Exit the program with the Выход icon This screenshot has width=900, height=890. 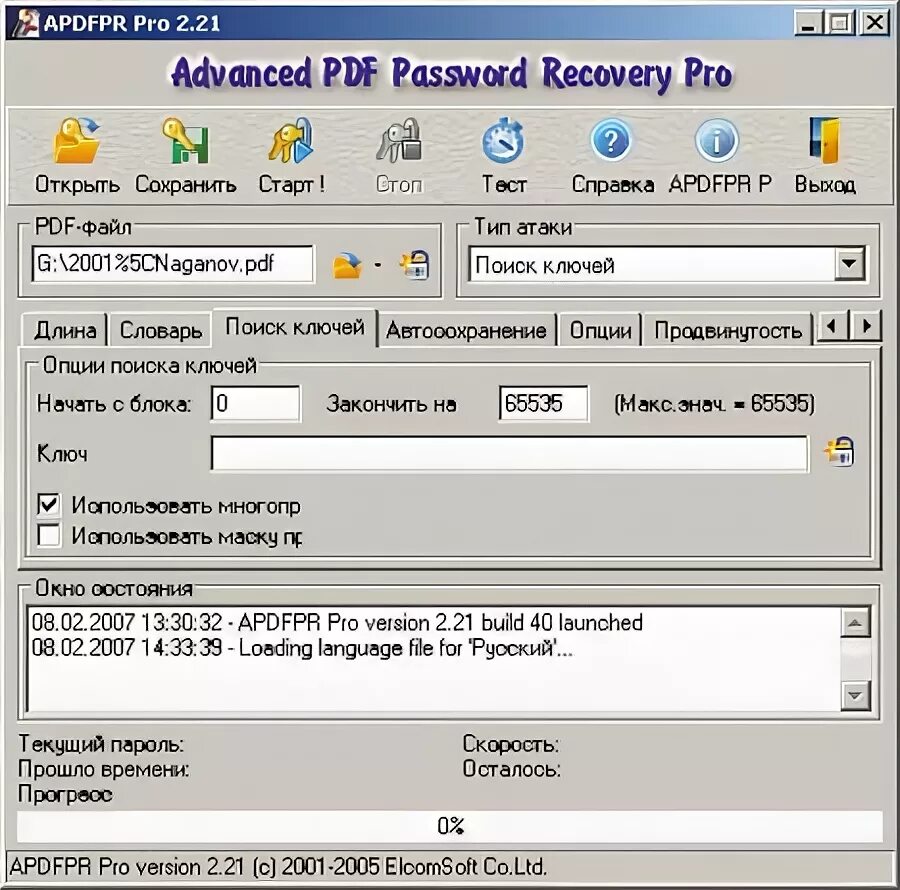[825, 141]
